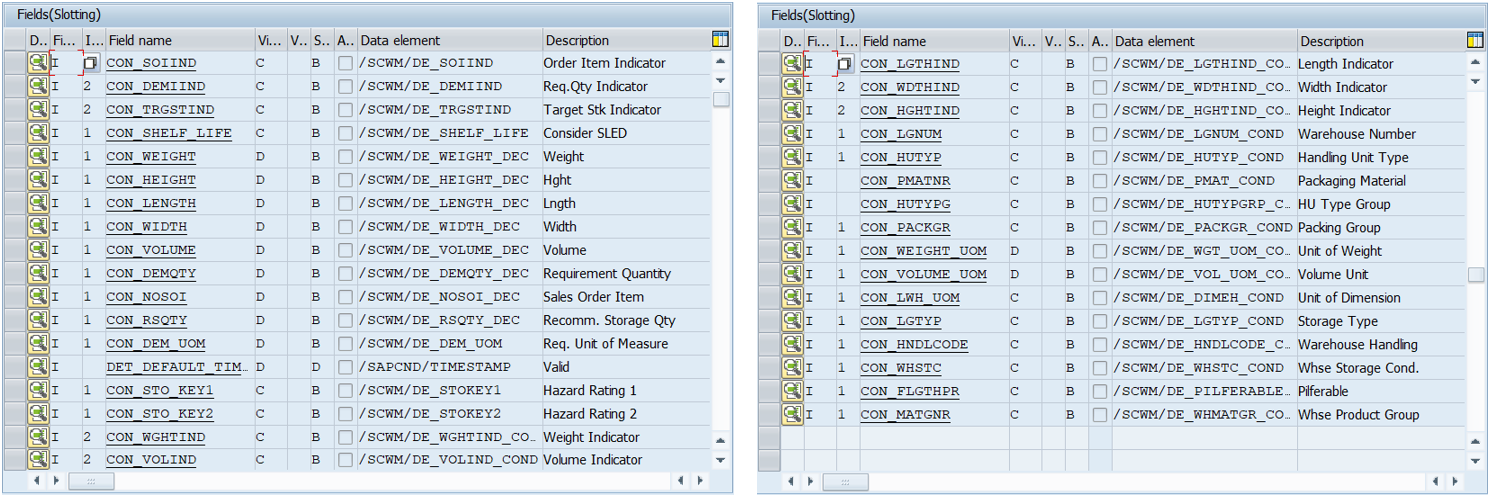Viewport: 1488px width, 495px height.
Task: Click scroll-down arrow of left table scrollbar
Action: tap(720, 460)
